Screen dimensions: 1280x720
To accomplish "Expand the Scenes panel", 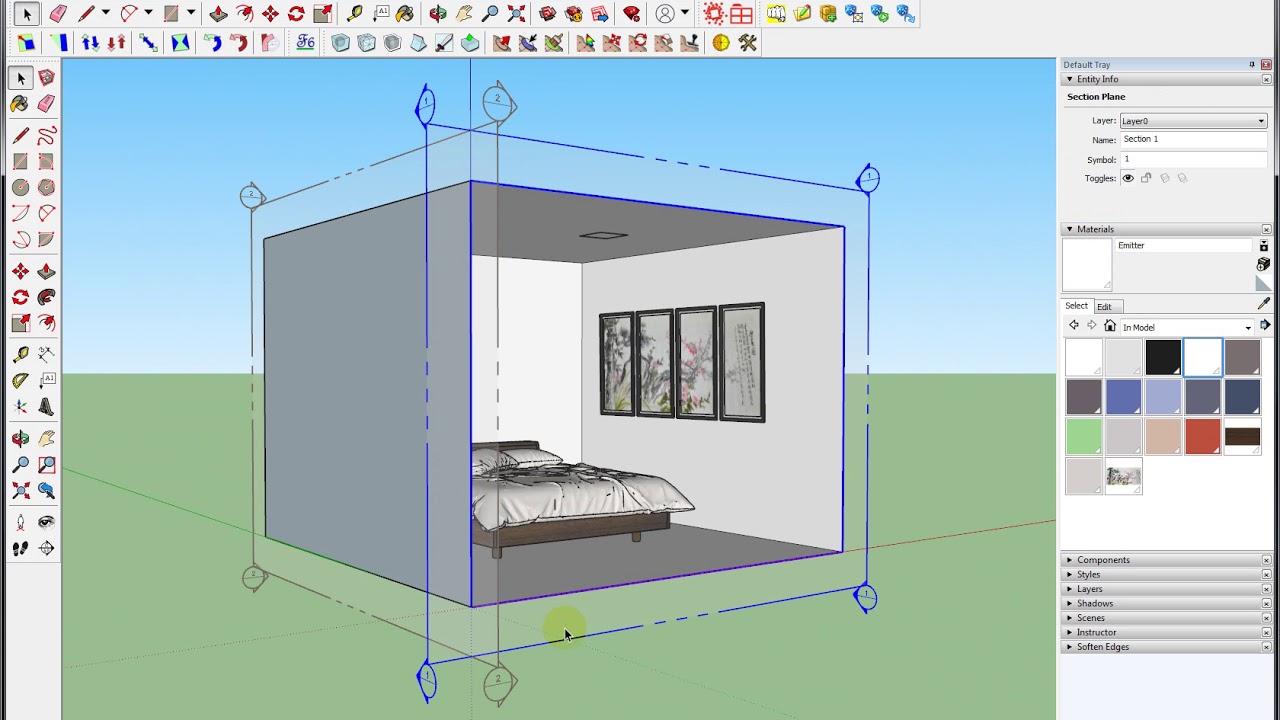I will 1069,618.
